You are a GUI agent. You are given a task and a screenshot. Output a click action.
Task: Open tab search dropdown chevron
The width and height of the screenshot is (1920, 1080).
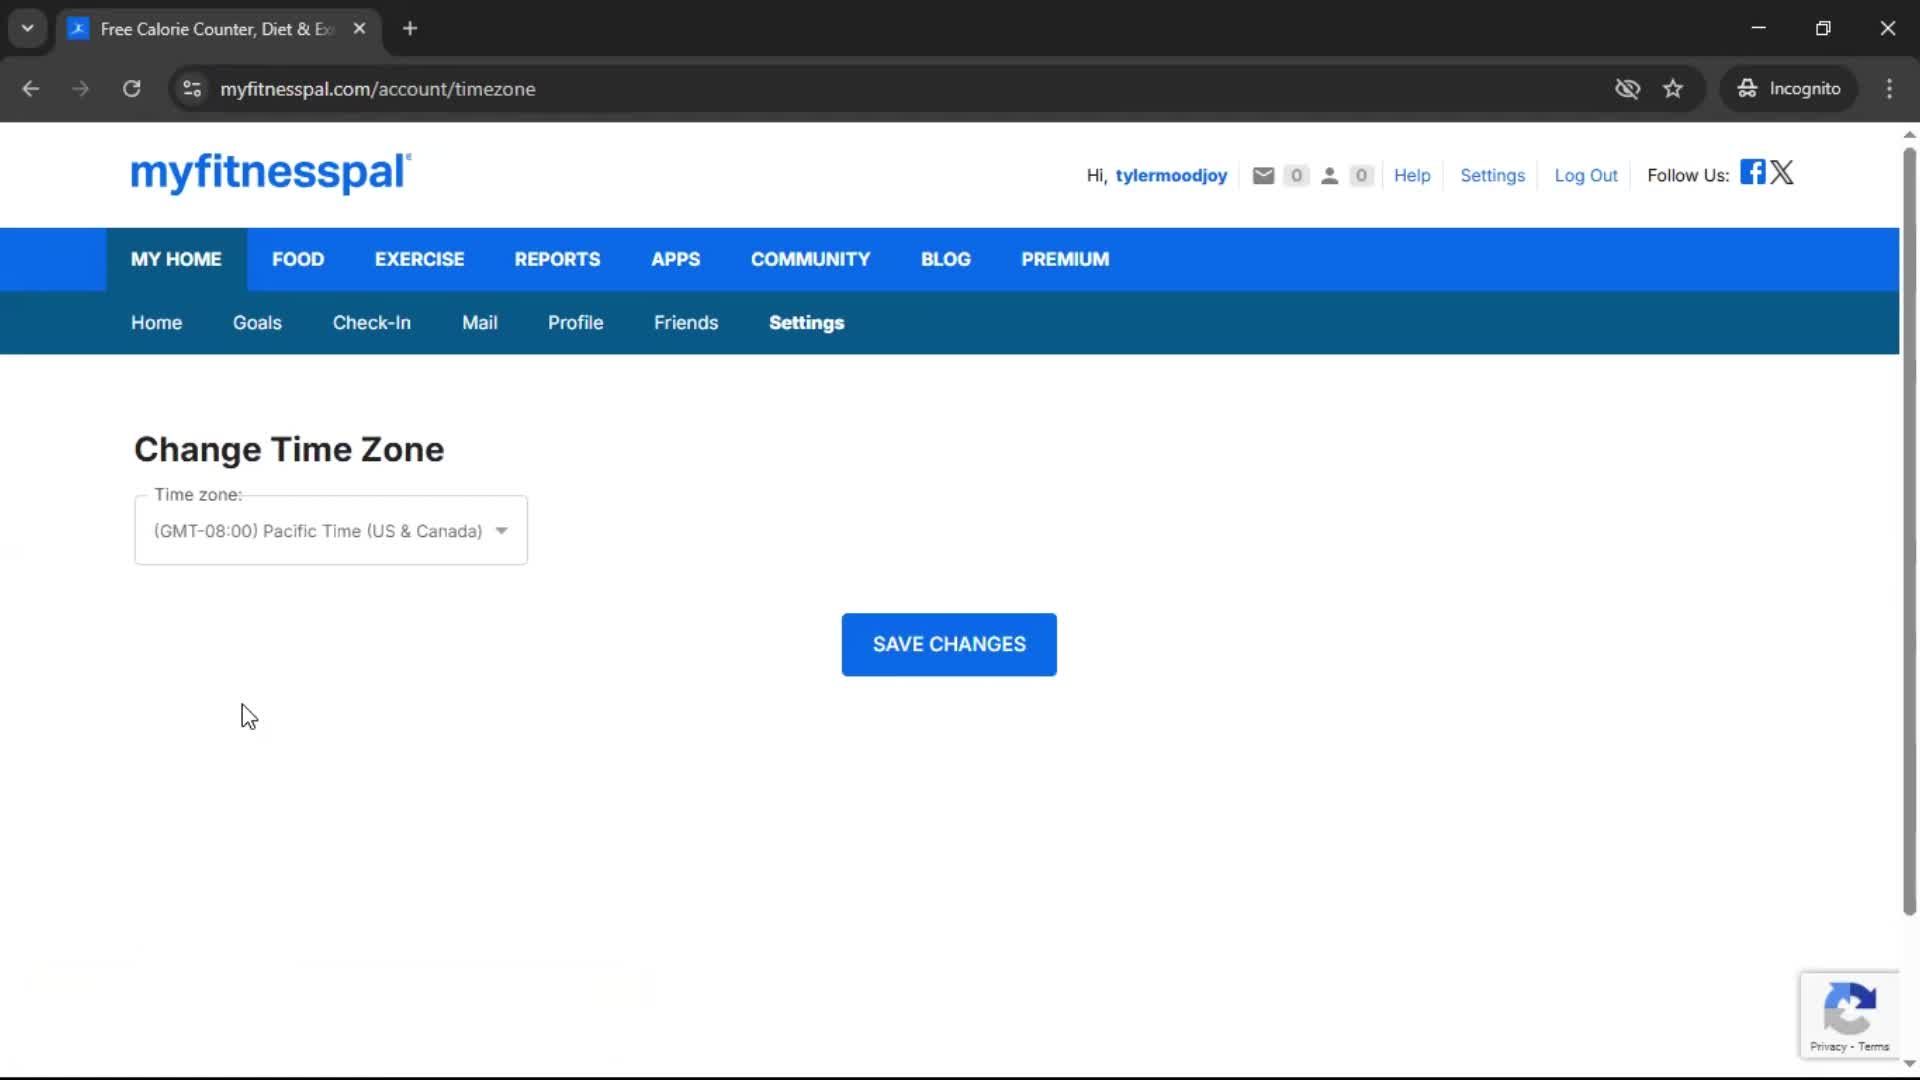click(x=28, y=29)
